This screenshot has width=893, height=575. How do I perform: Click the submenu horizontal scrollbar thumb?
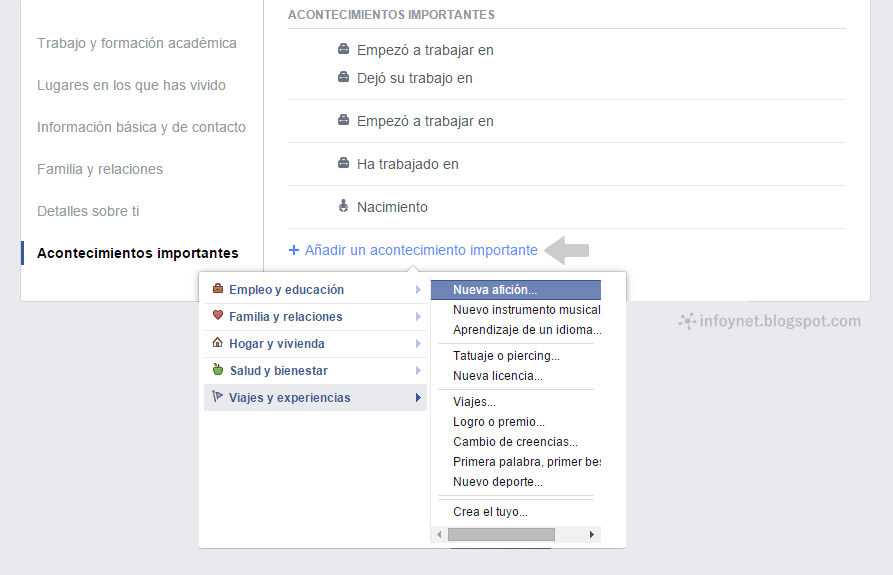click(501, 535)
